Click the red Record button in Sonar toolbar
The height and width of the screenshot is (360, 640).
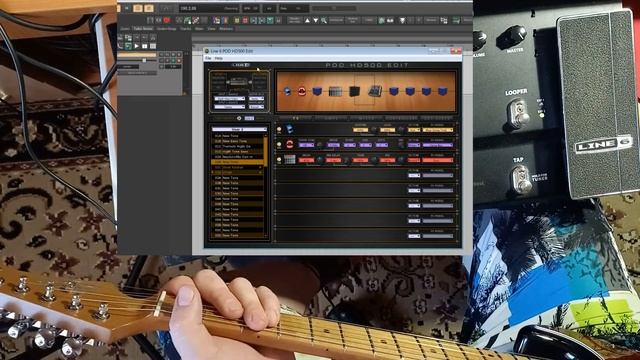tap(167, 20)
